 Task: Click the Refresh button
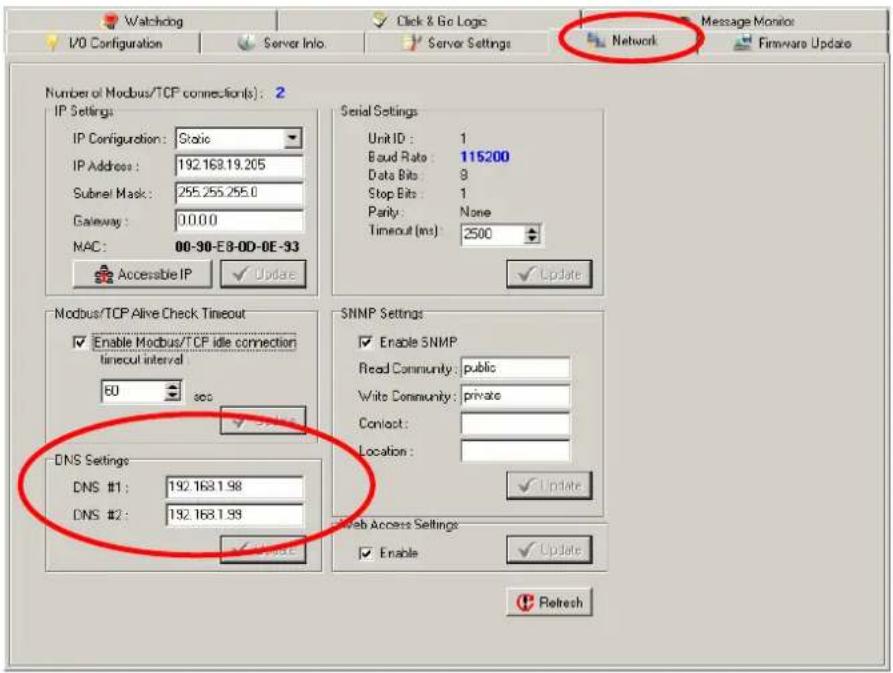tap(549, 602)
